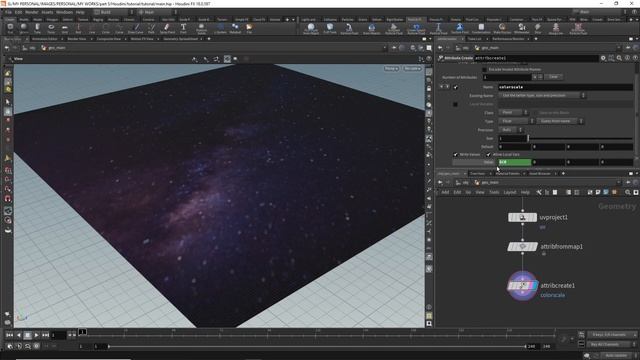Toggle the enable checkbox beside Name field
This screenshot has height=360, width=640.
coord(456,87)
